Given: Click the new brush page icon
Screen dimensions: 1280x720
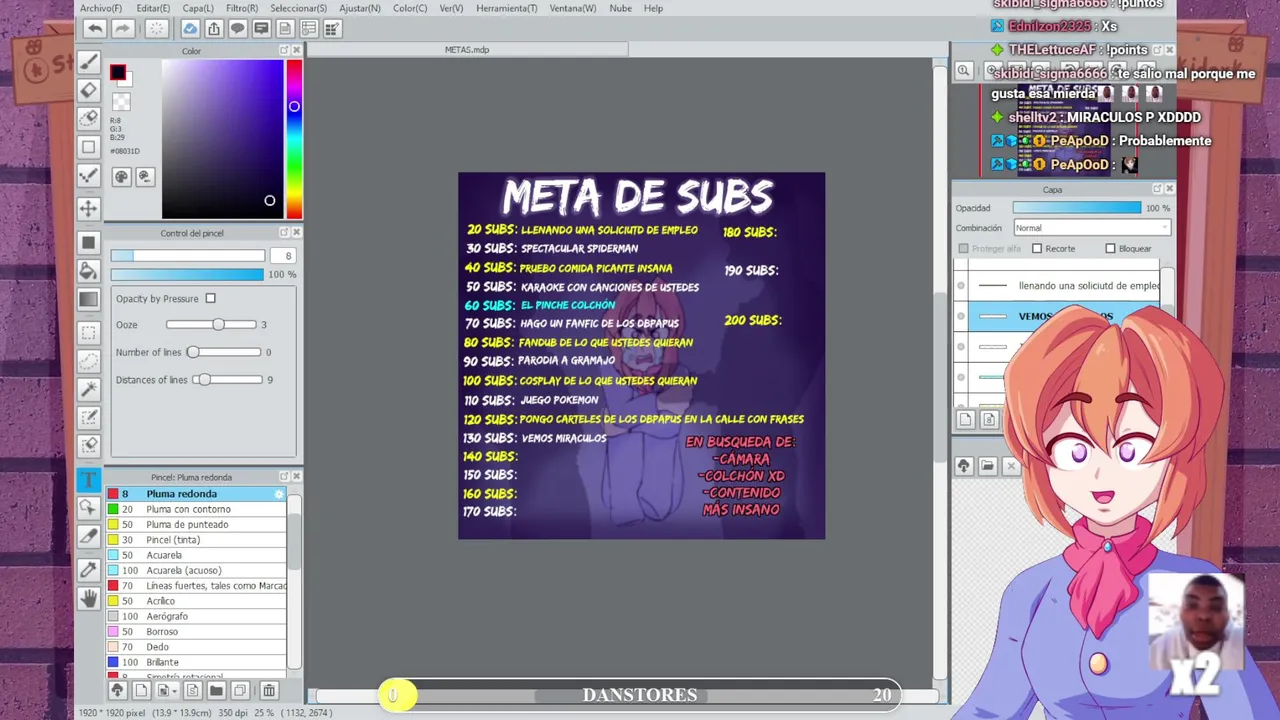Looking at the screenshot, I should coord(141,690).
